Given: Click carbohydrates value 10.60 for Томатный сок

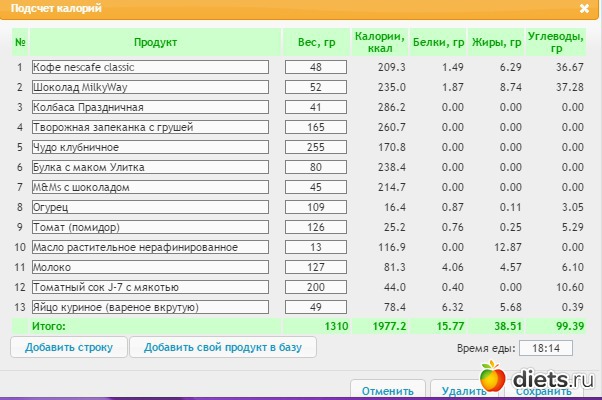Looking at the screenshot, I should coord(570,287).
